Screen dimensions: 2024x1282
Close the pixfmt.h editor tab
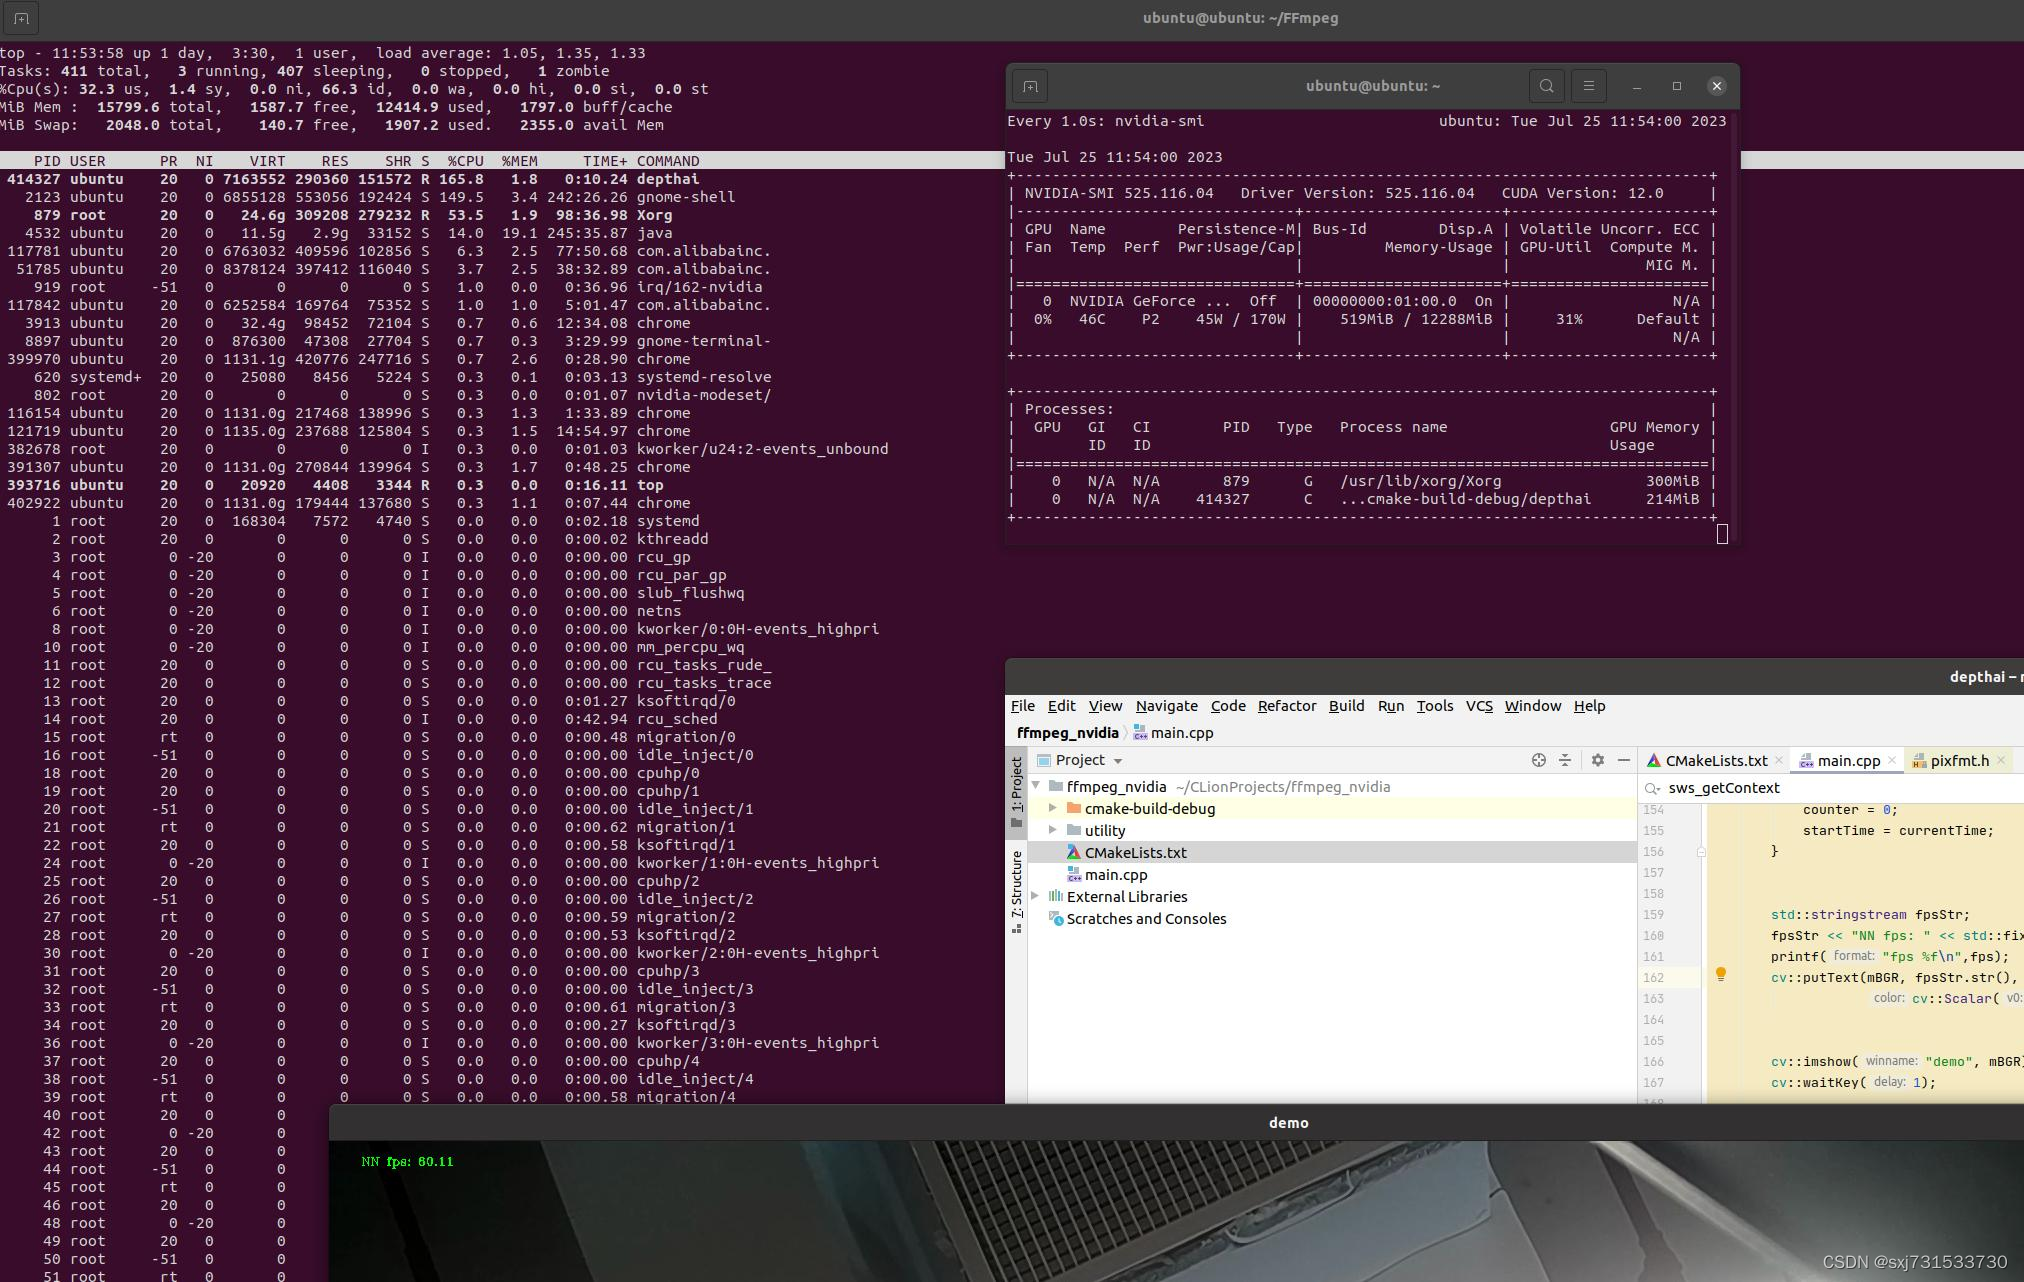pos(2001,761)
